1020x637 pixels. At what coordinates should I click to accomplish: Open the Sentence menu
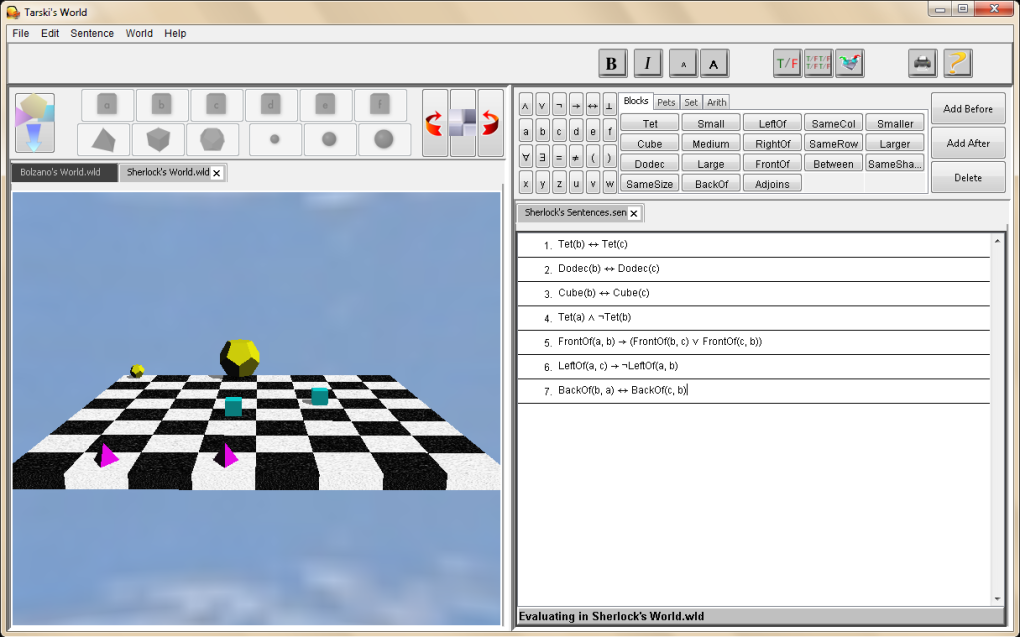pos(92,33)
